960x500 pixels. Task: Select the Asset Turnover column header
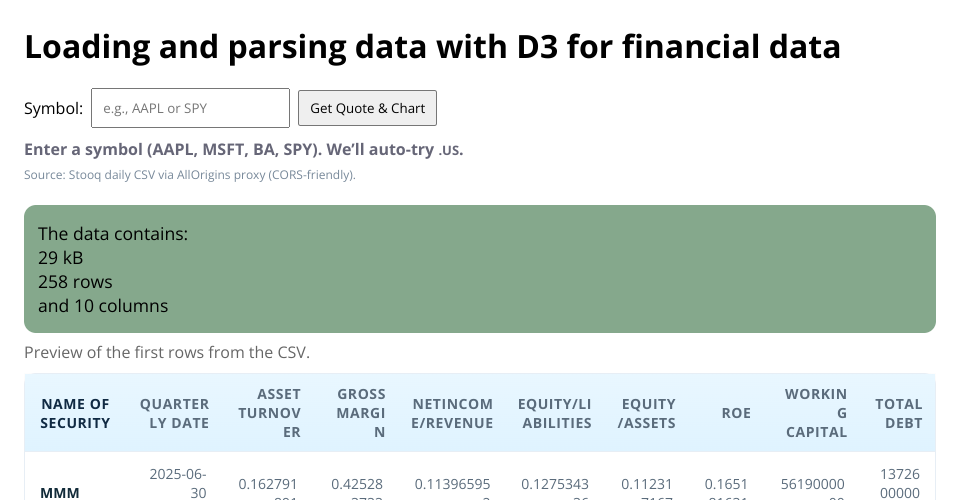[x=269, y=413]
